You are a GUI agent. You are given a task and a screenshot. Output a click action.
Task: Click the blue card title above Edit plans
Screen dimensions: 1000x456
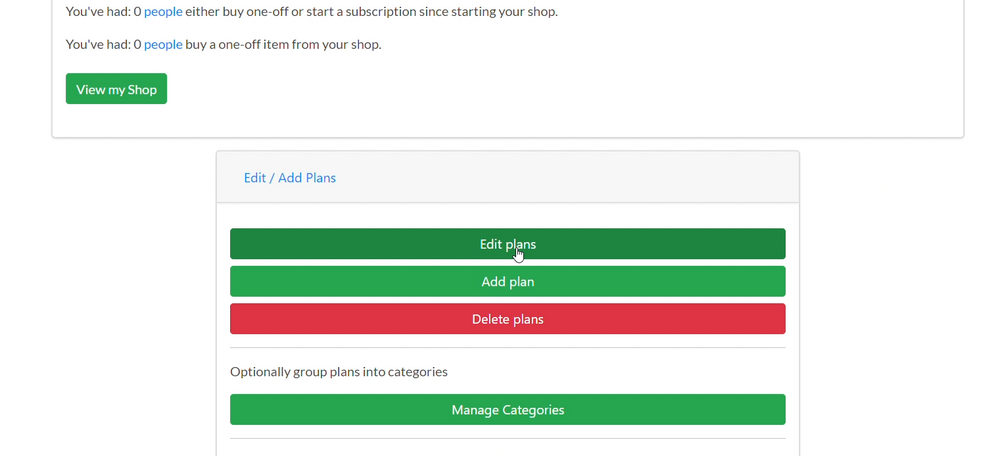pyautogui.click(x=290, y=178)
